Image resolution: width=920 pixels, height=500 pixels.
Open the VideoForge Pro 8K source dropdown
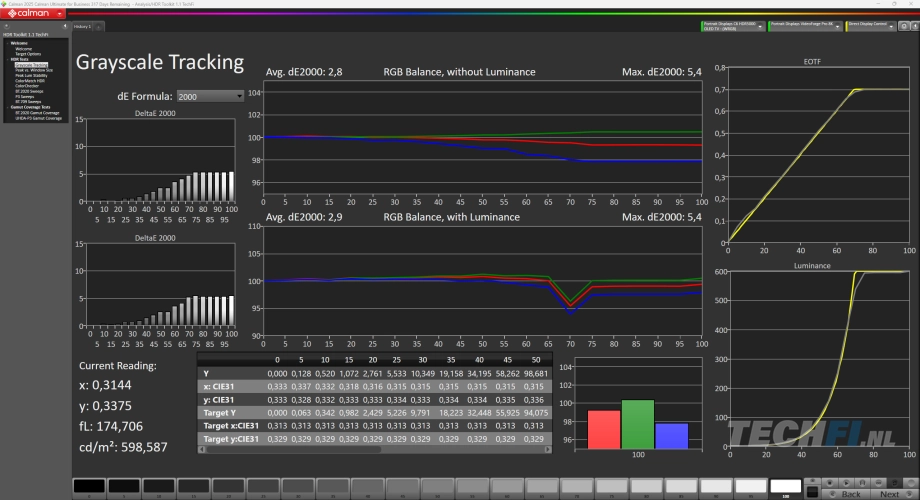[803, 25]
